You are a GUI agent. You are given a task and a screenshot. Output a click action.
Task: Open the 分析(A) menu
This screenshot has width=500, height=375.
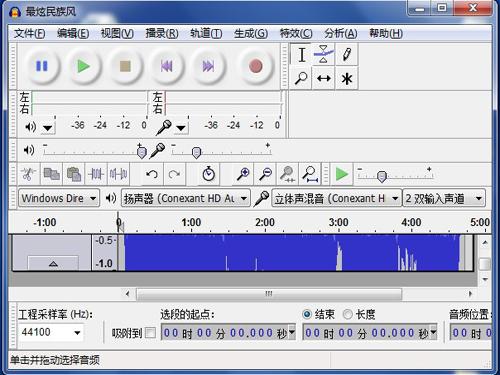341,33
